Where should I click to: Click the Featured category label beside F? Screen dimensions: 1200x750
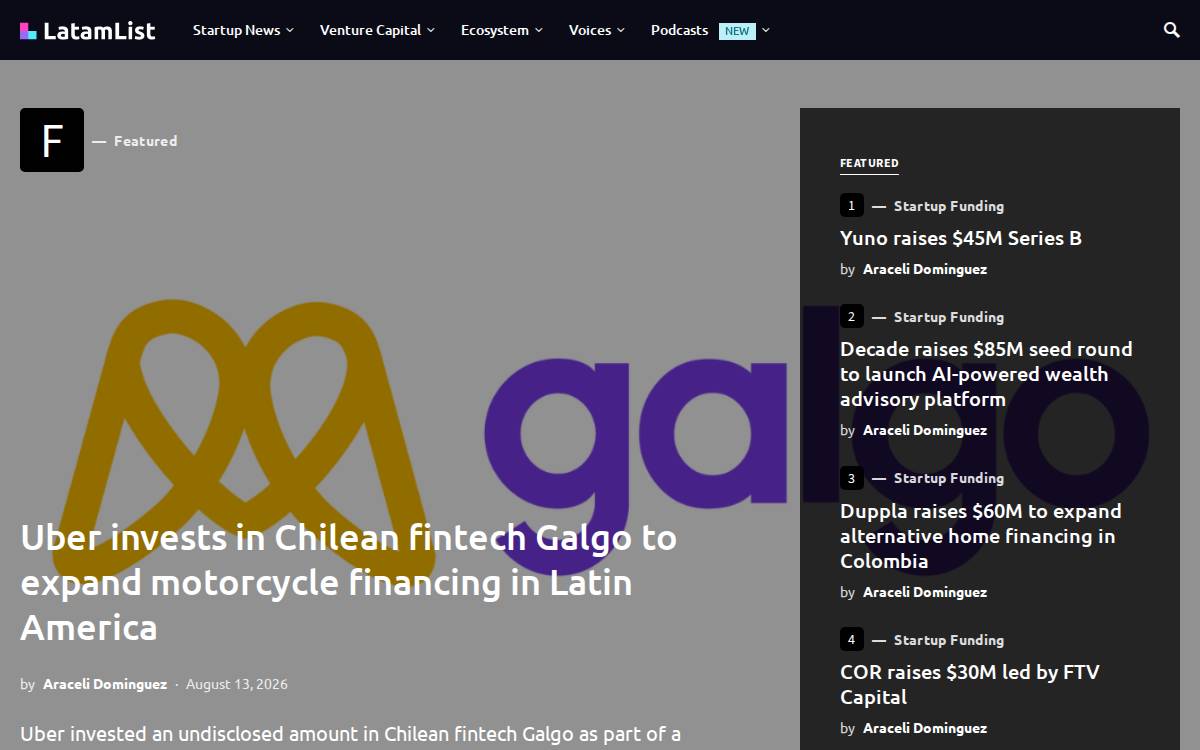pyautogui.click(x=145, y=141)
